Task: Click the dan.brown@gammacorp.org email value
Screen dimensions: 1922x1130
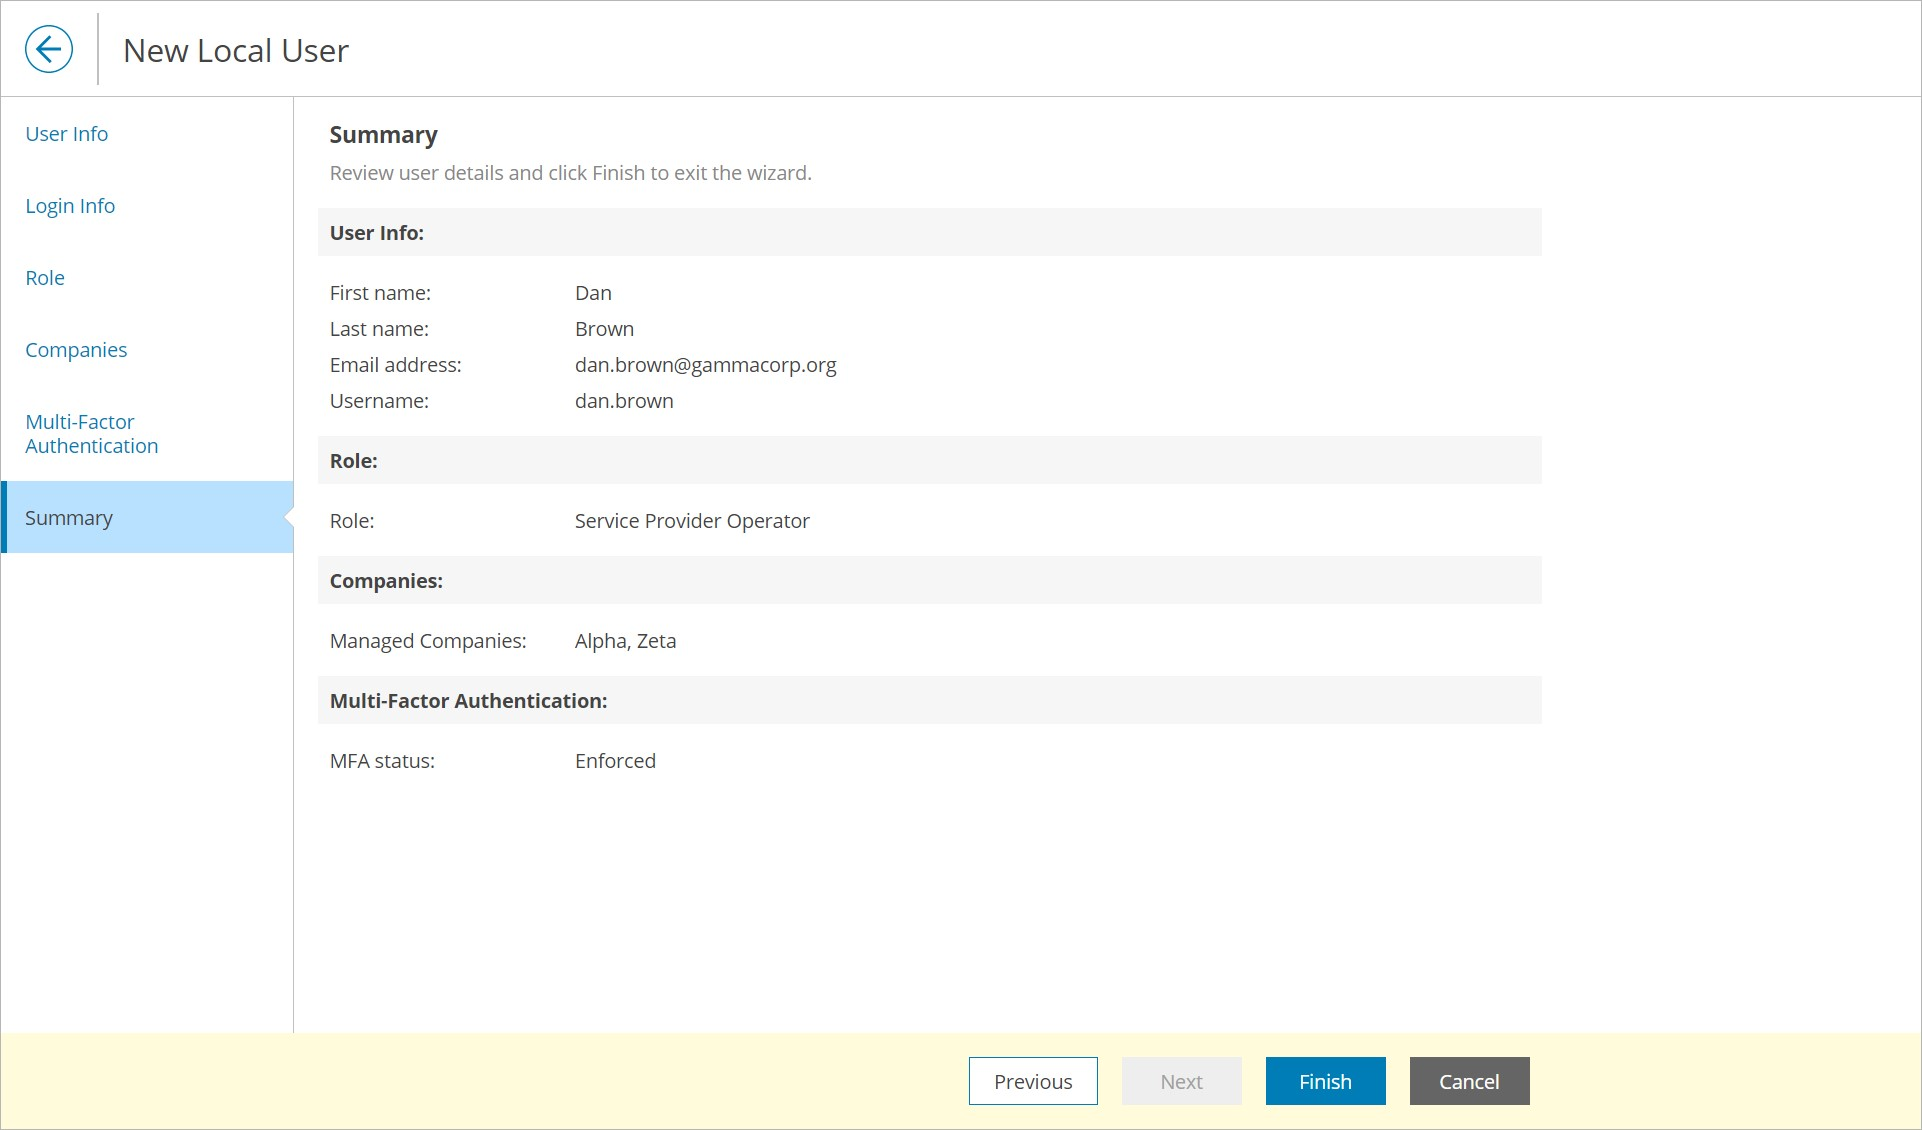Action: [x=705, y=365]
